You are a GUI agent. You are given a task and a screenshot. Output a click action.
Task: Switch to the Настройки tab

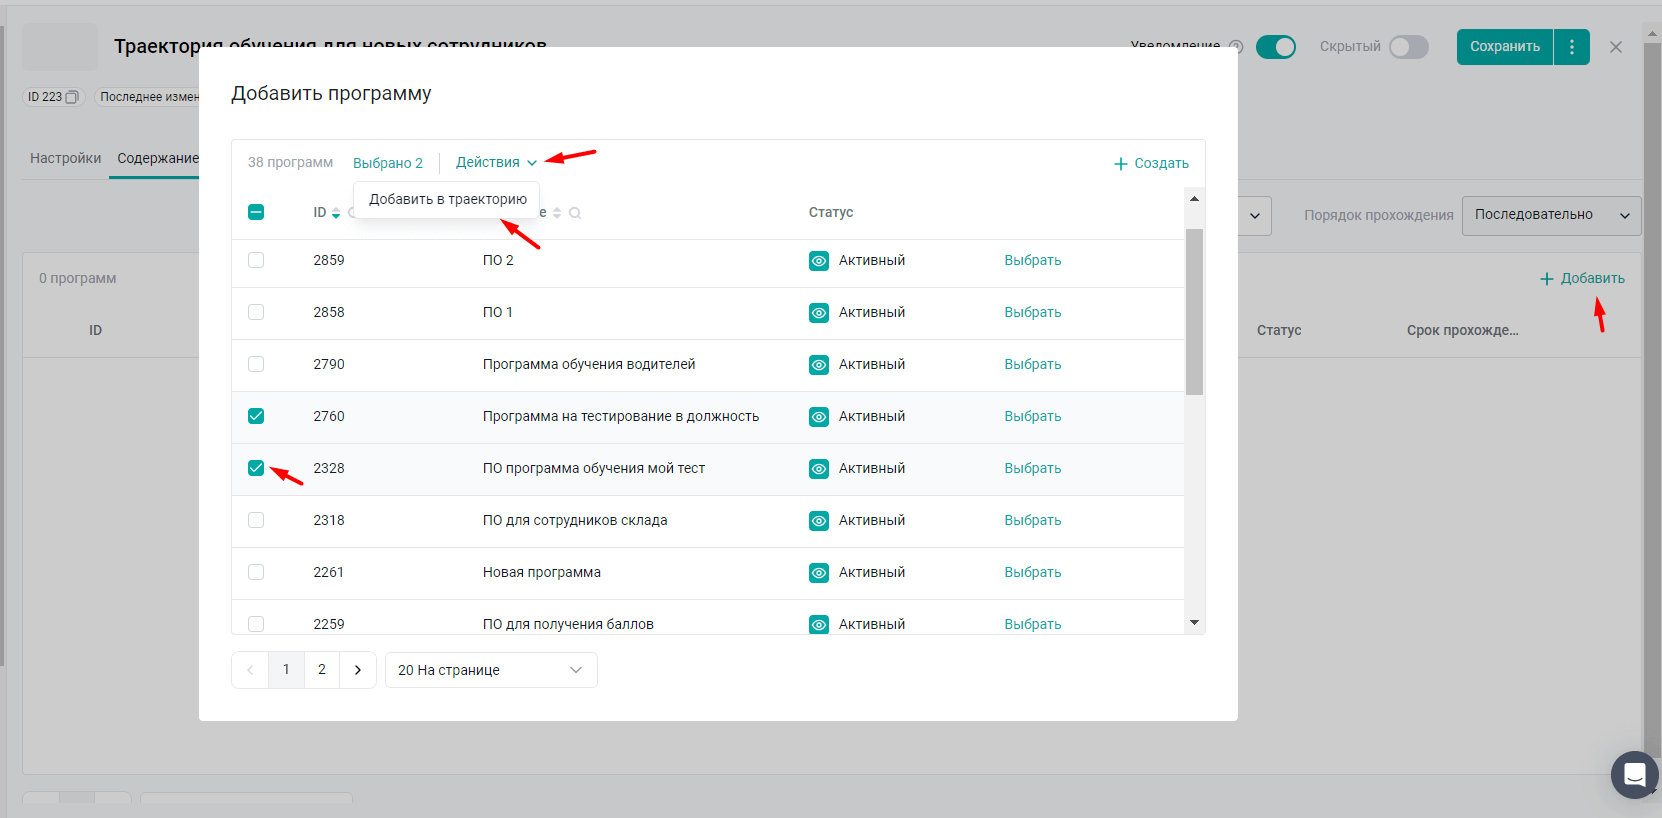pyautogui.click(x=65, y=158)
